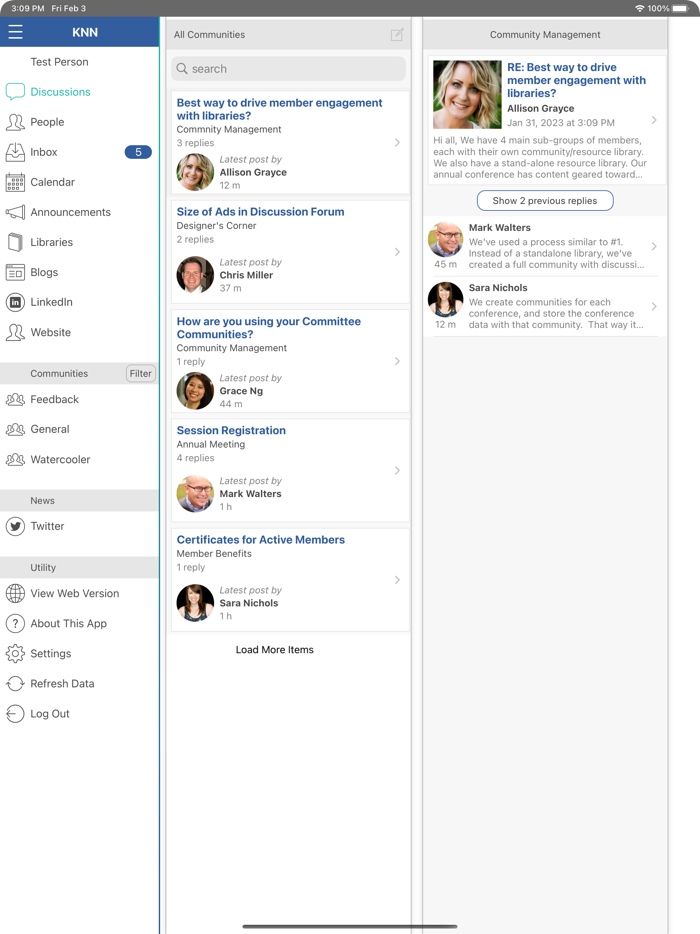Click the View Web Version globe icon
Screen dimensions: 700x934
[x=15, y=593]
